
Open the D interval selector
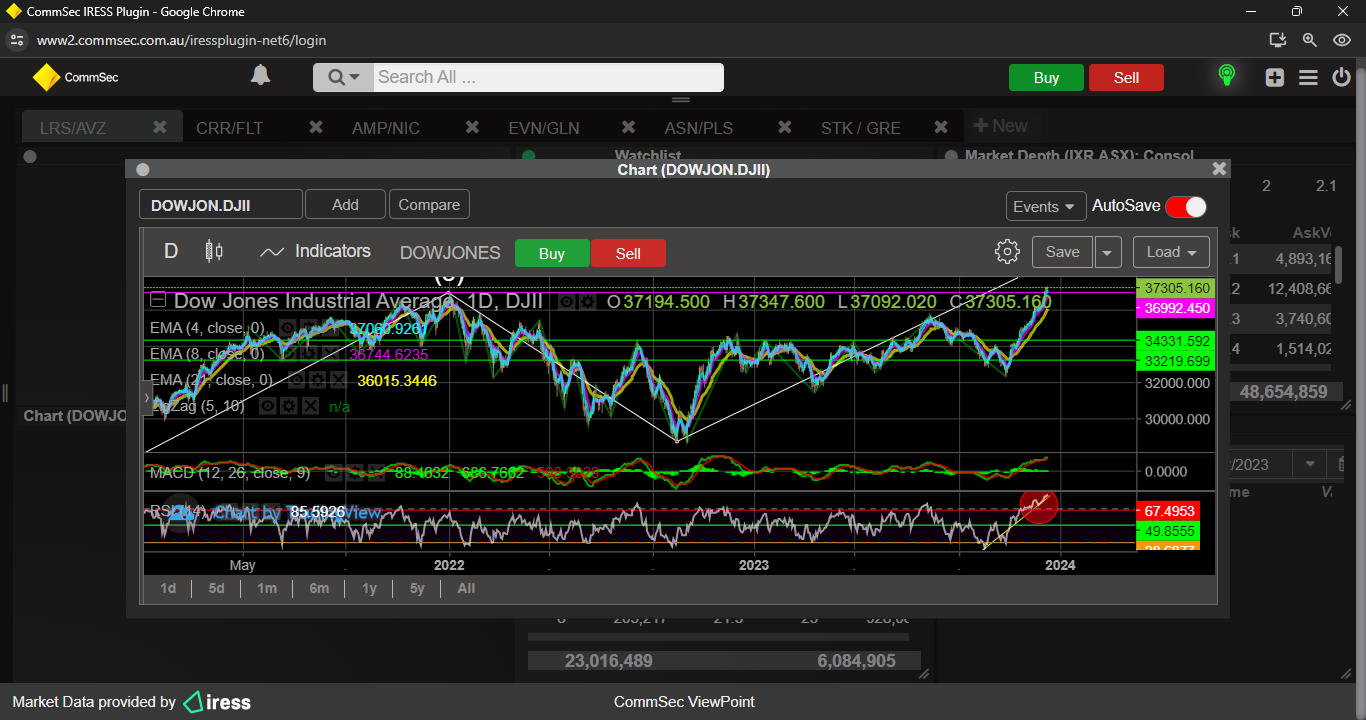pyautogui.click(x=171, y=251)
